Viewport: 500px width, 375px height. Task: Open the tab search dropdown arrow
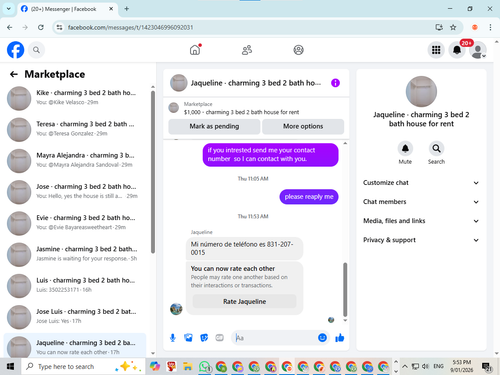pyautogui.click(x=9, y=9)
